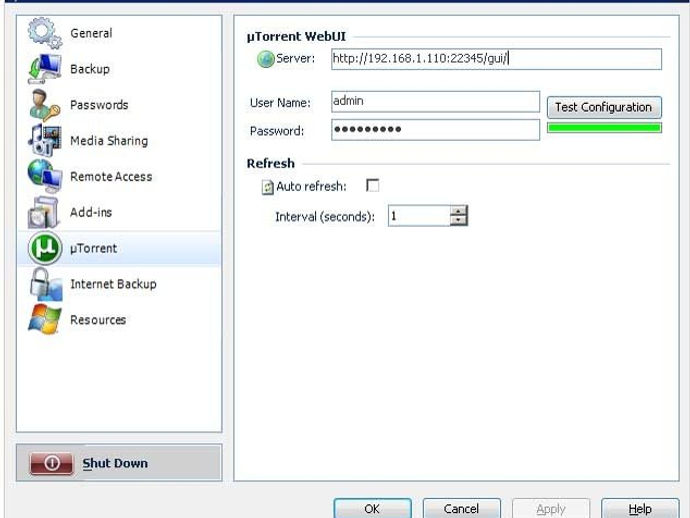Click the globe icon beside Server
Image resolution: width=690 pixels, height=518 pixels.
pos(266,59)
